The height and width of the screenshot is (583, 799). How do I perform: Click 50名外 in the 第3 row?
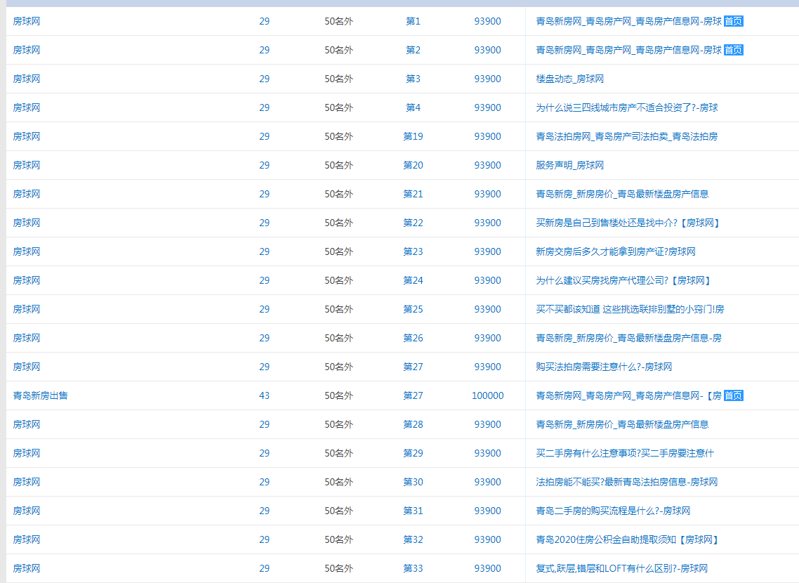[339, 79]
